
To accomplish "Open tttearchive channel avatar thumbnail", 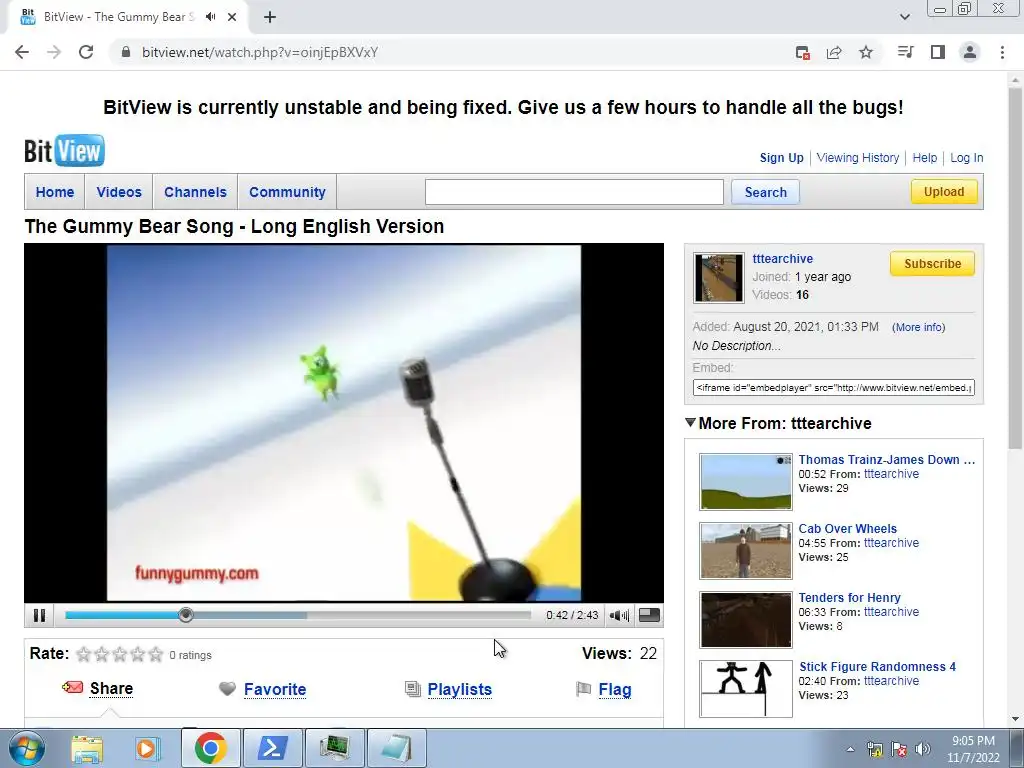I will (718, 278).
